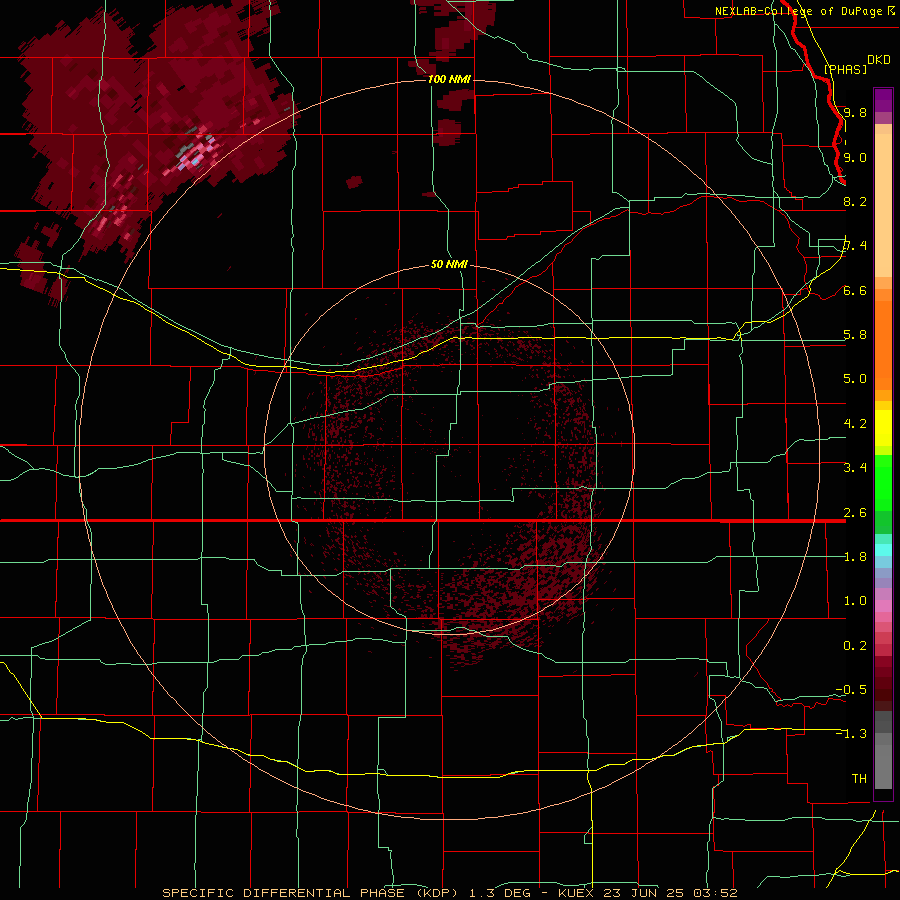This screenshot has height=900, width=900.
Task: Select the 0.2 scale value
Action: 855,645
